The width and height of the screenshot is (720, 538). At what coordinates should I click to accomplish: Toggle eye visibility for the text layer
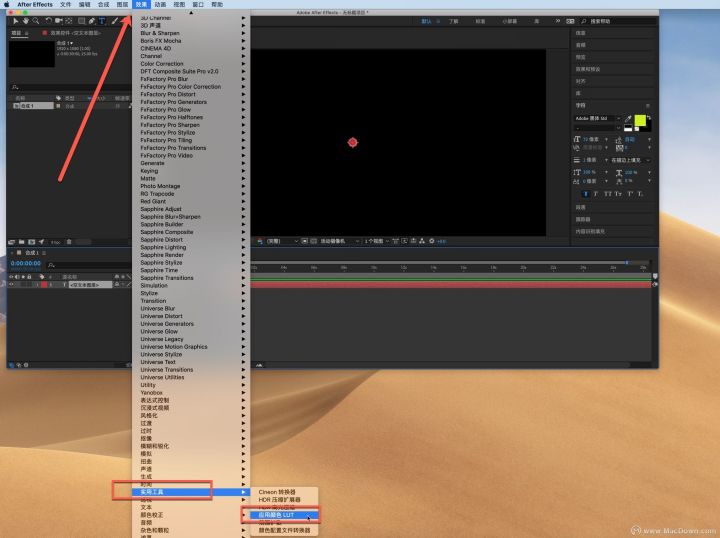pyautogui.click(x=11, y=285)
